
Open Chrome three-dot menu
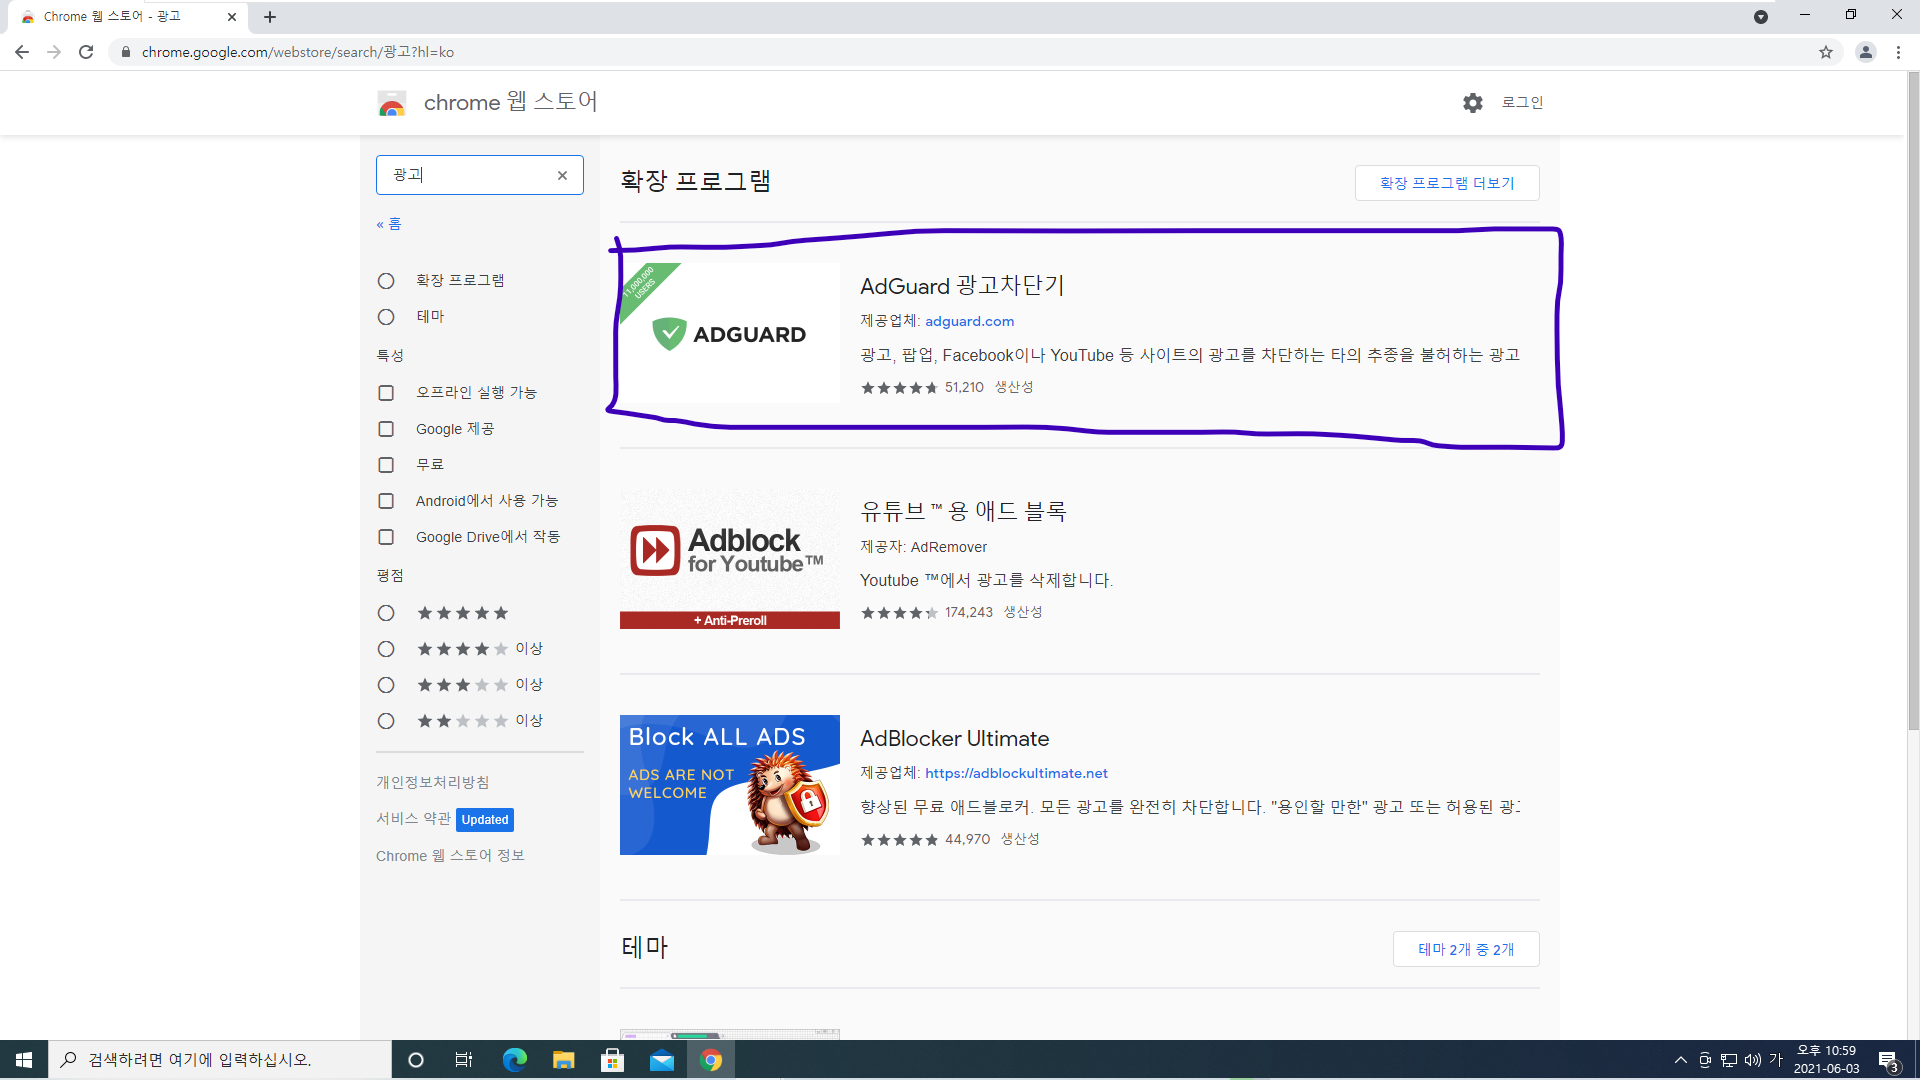[1898, 52]
